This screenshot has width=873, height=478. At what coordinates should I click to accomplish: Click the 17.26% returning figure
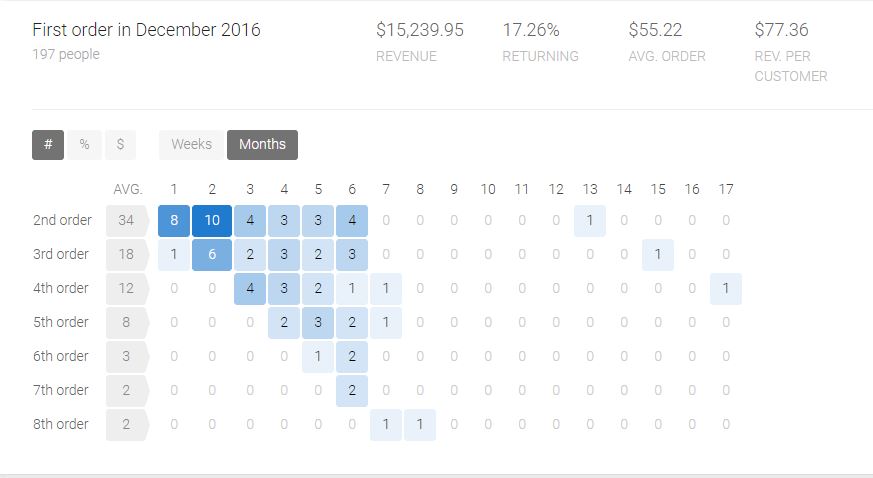click(531, 30)
